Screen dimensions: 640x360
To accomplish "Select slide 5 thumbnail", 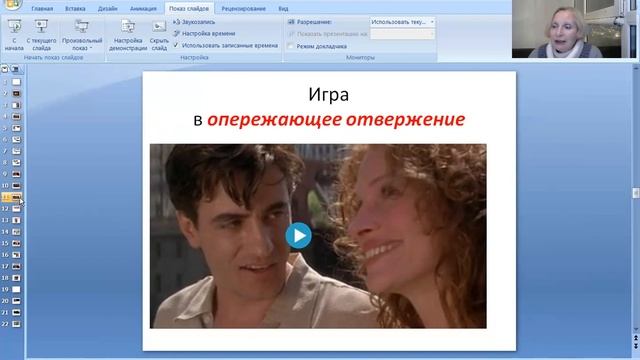I will [x=16, y=128].
